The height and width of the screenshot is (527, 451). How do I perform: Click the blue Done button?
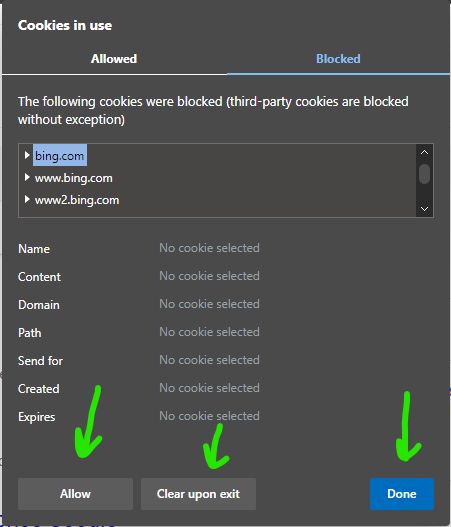point(402,494)
